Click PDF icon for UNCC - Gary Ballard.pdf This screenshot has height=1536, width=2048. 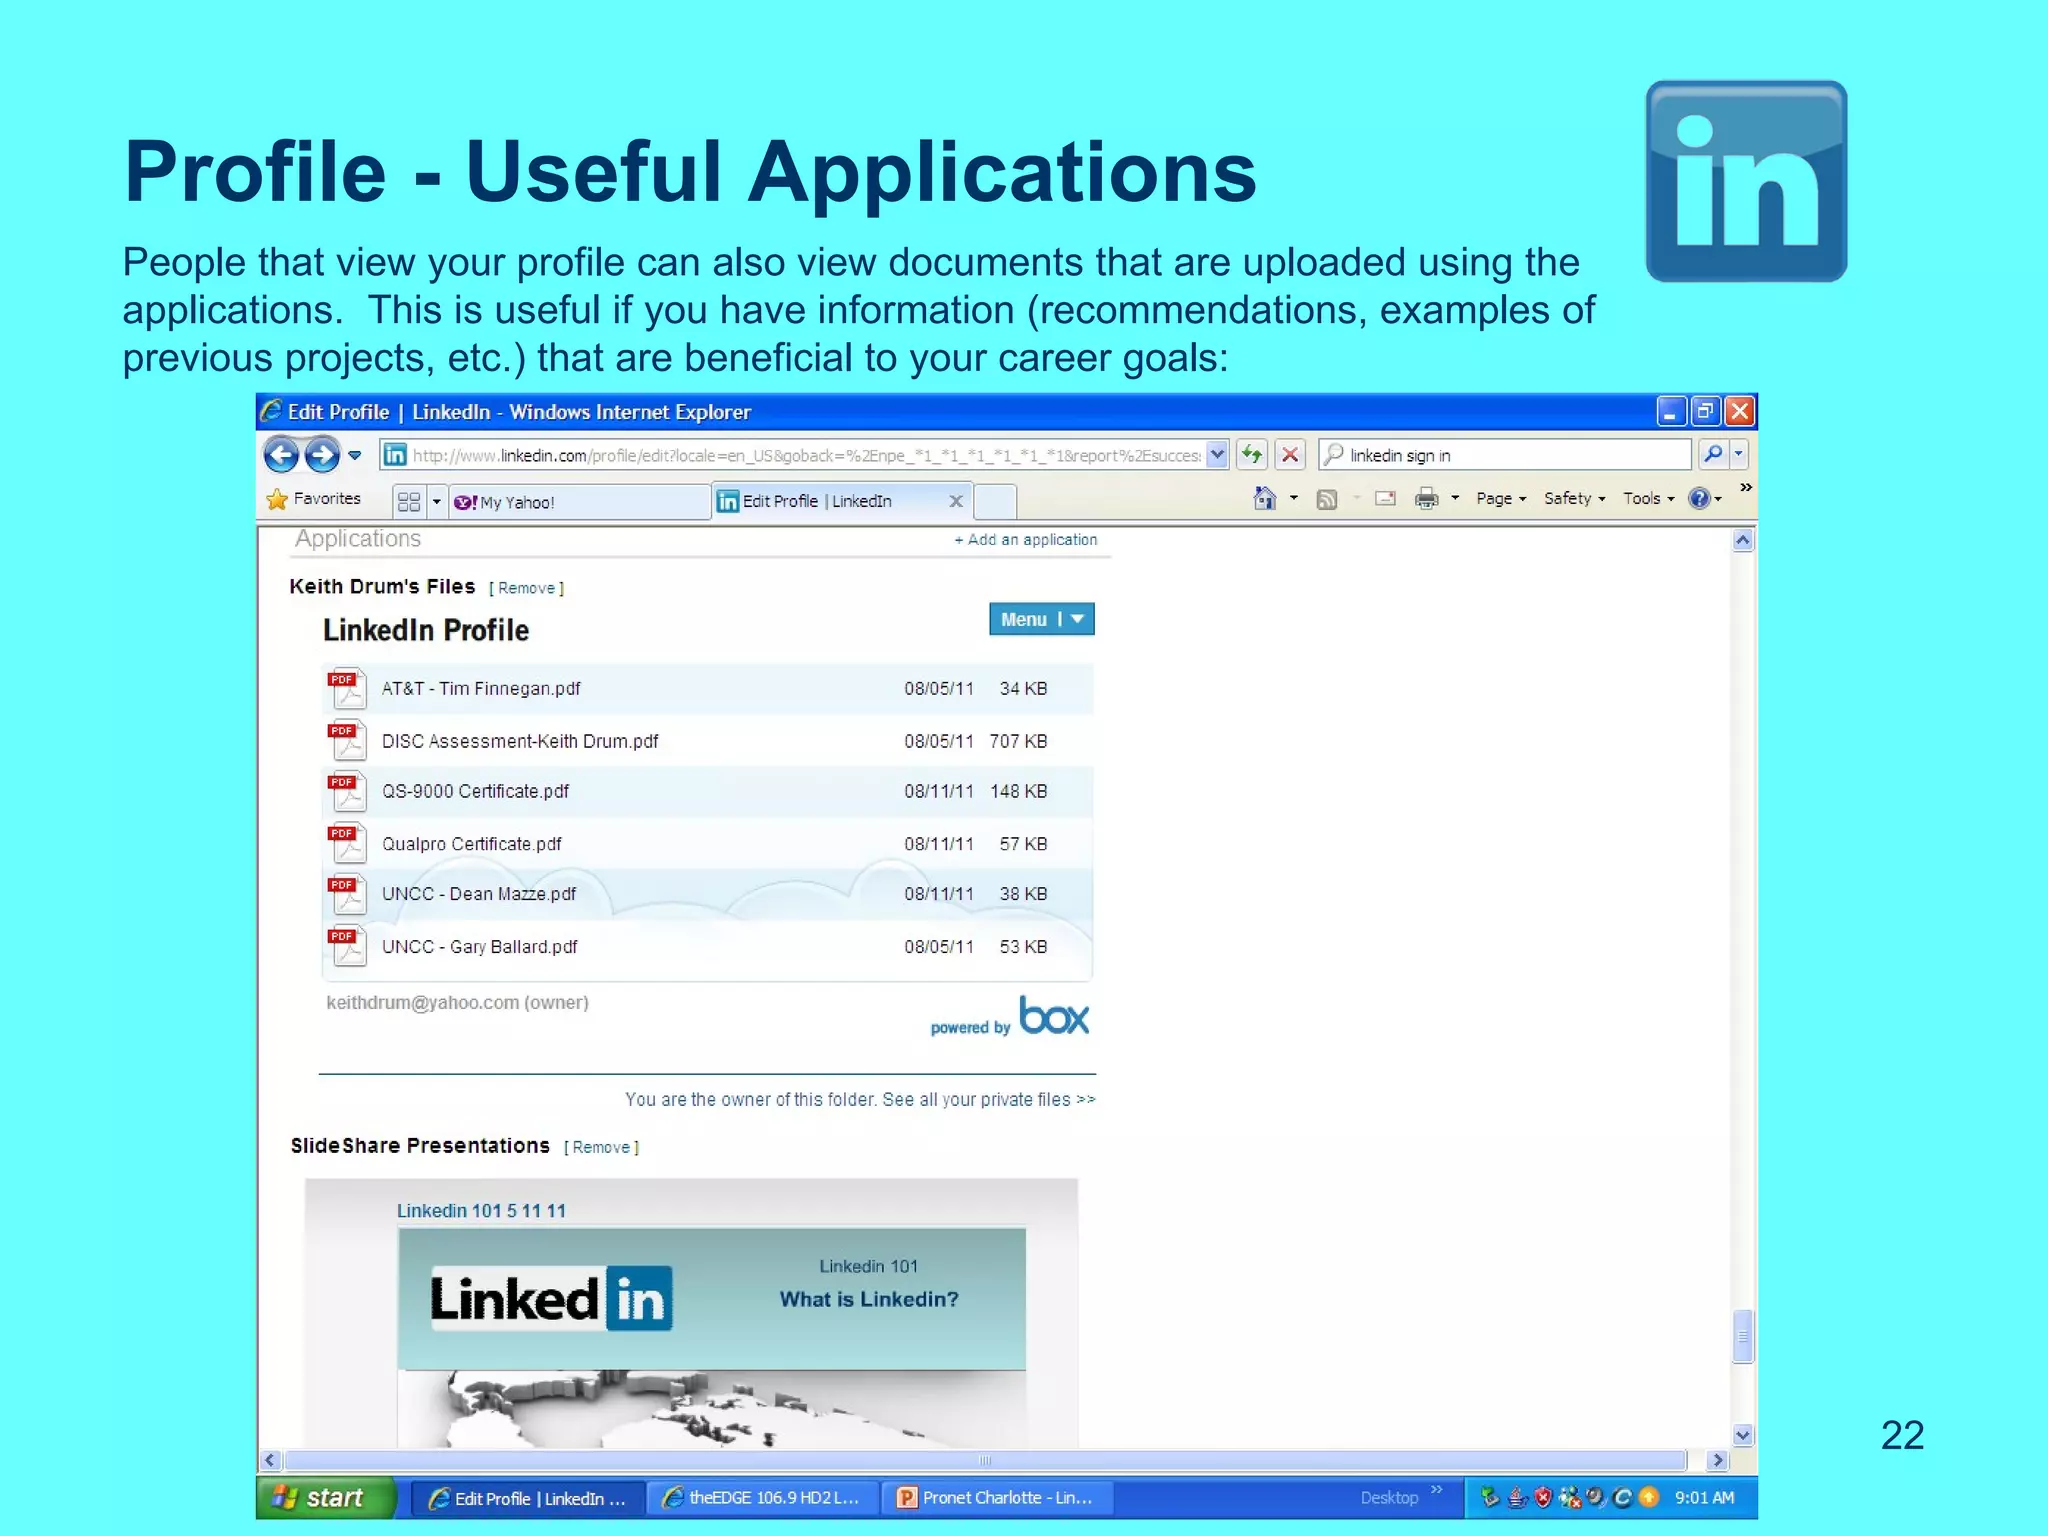[x=347, y=946]
